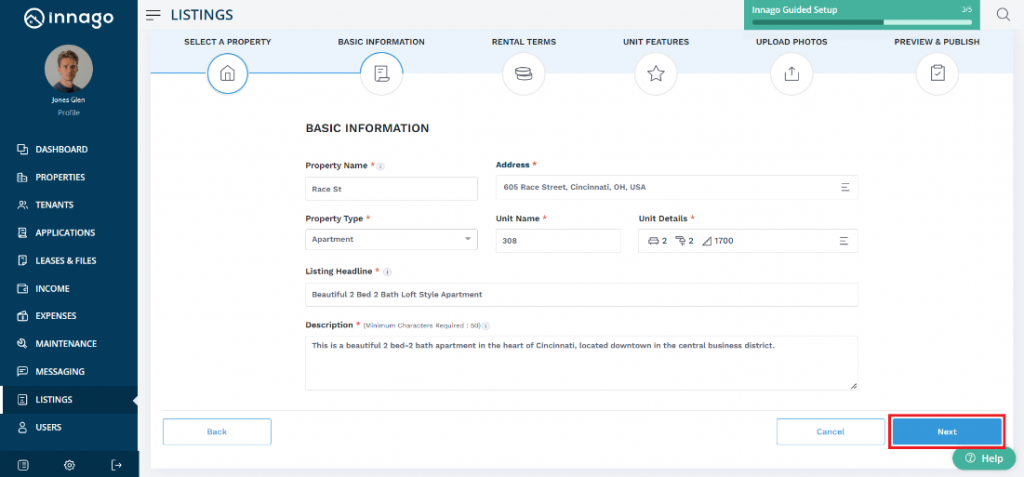Click the Unit Features step label
This screenshot has width=1024, height=477.
[656, 42]
